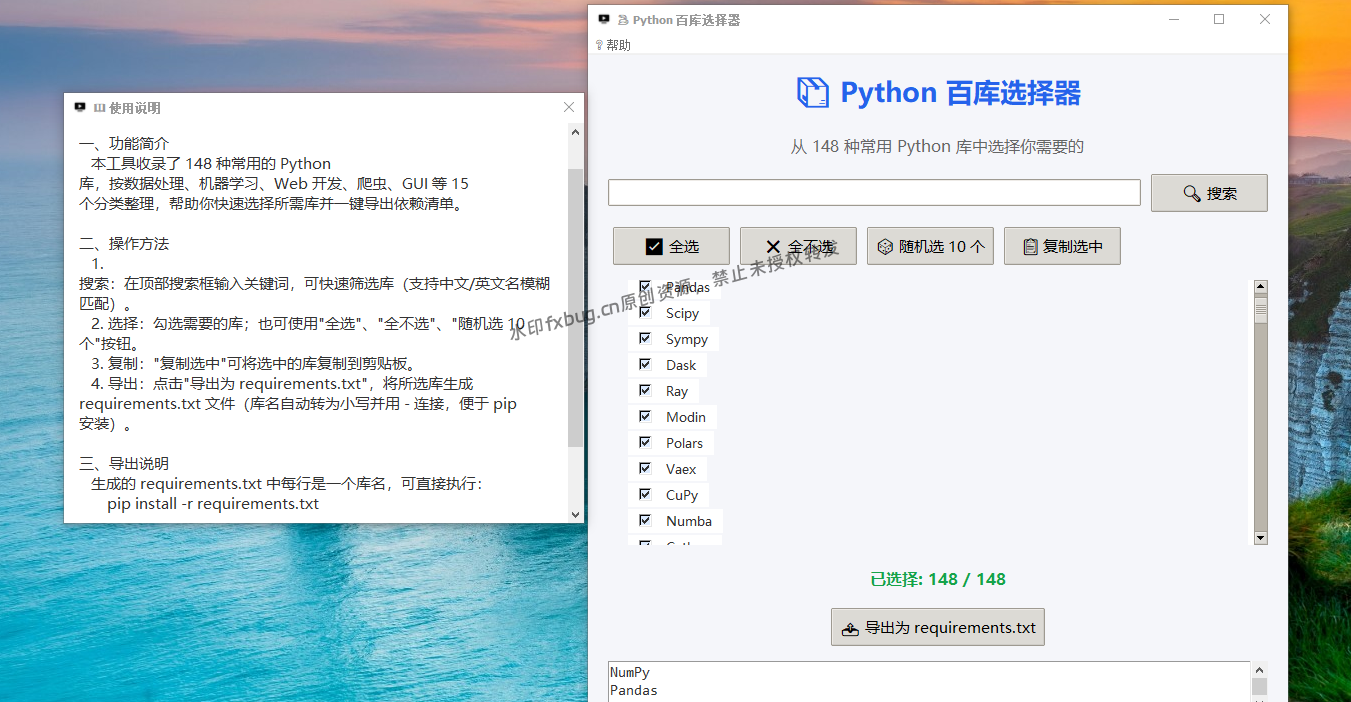
Task: Uncheck the Scipy checkbox
Action: click(645, 313)
